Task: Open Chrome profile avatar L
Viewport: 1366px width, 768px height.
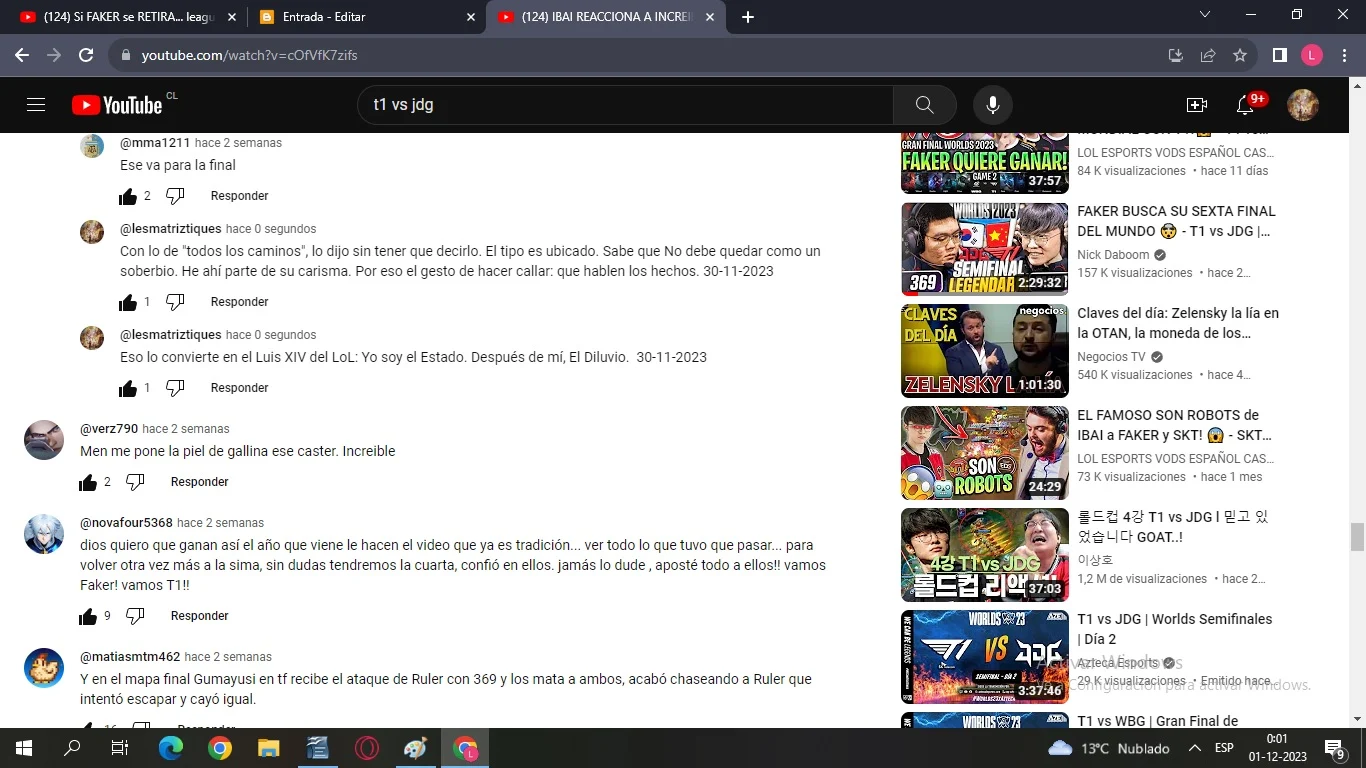Action: pos(1312,55)
